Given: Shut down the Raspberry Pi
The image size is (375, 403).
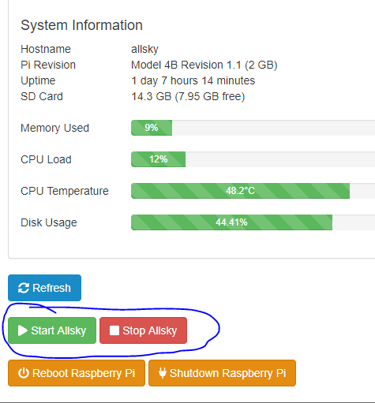Looking at the screenshot, I should click(222, 373).
